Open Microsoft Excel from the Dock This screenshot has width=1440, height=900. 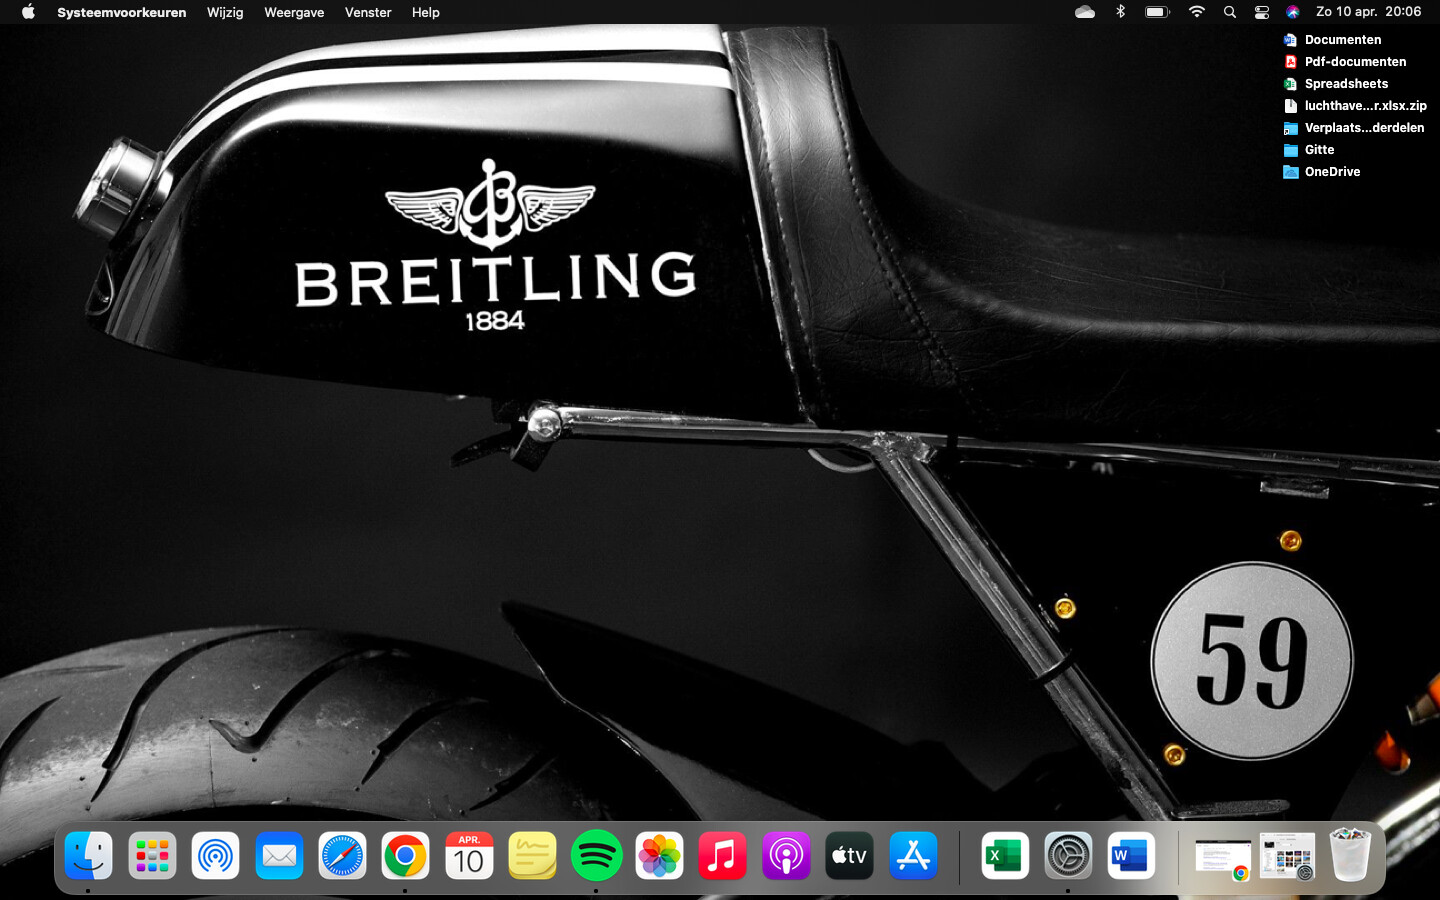point(1004,856)
